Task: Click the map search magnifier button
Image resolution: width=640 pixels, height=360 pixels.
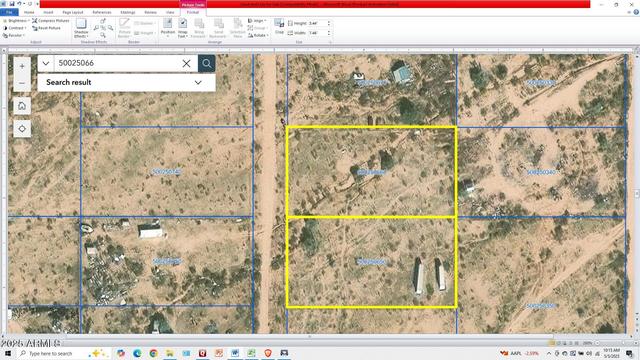Action: (207, 64)
